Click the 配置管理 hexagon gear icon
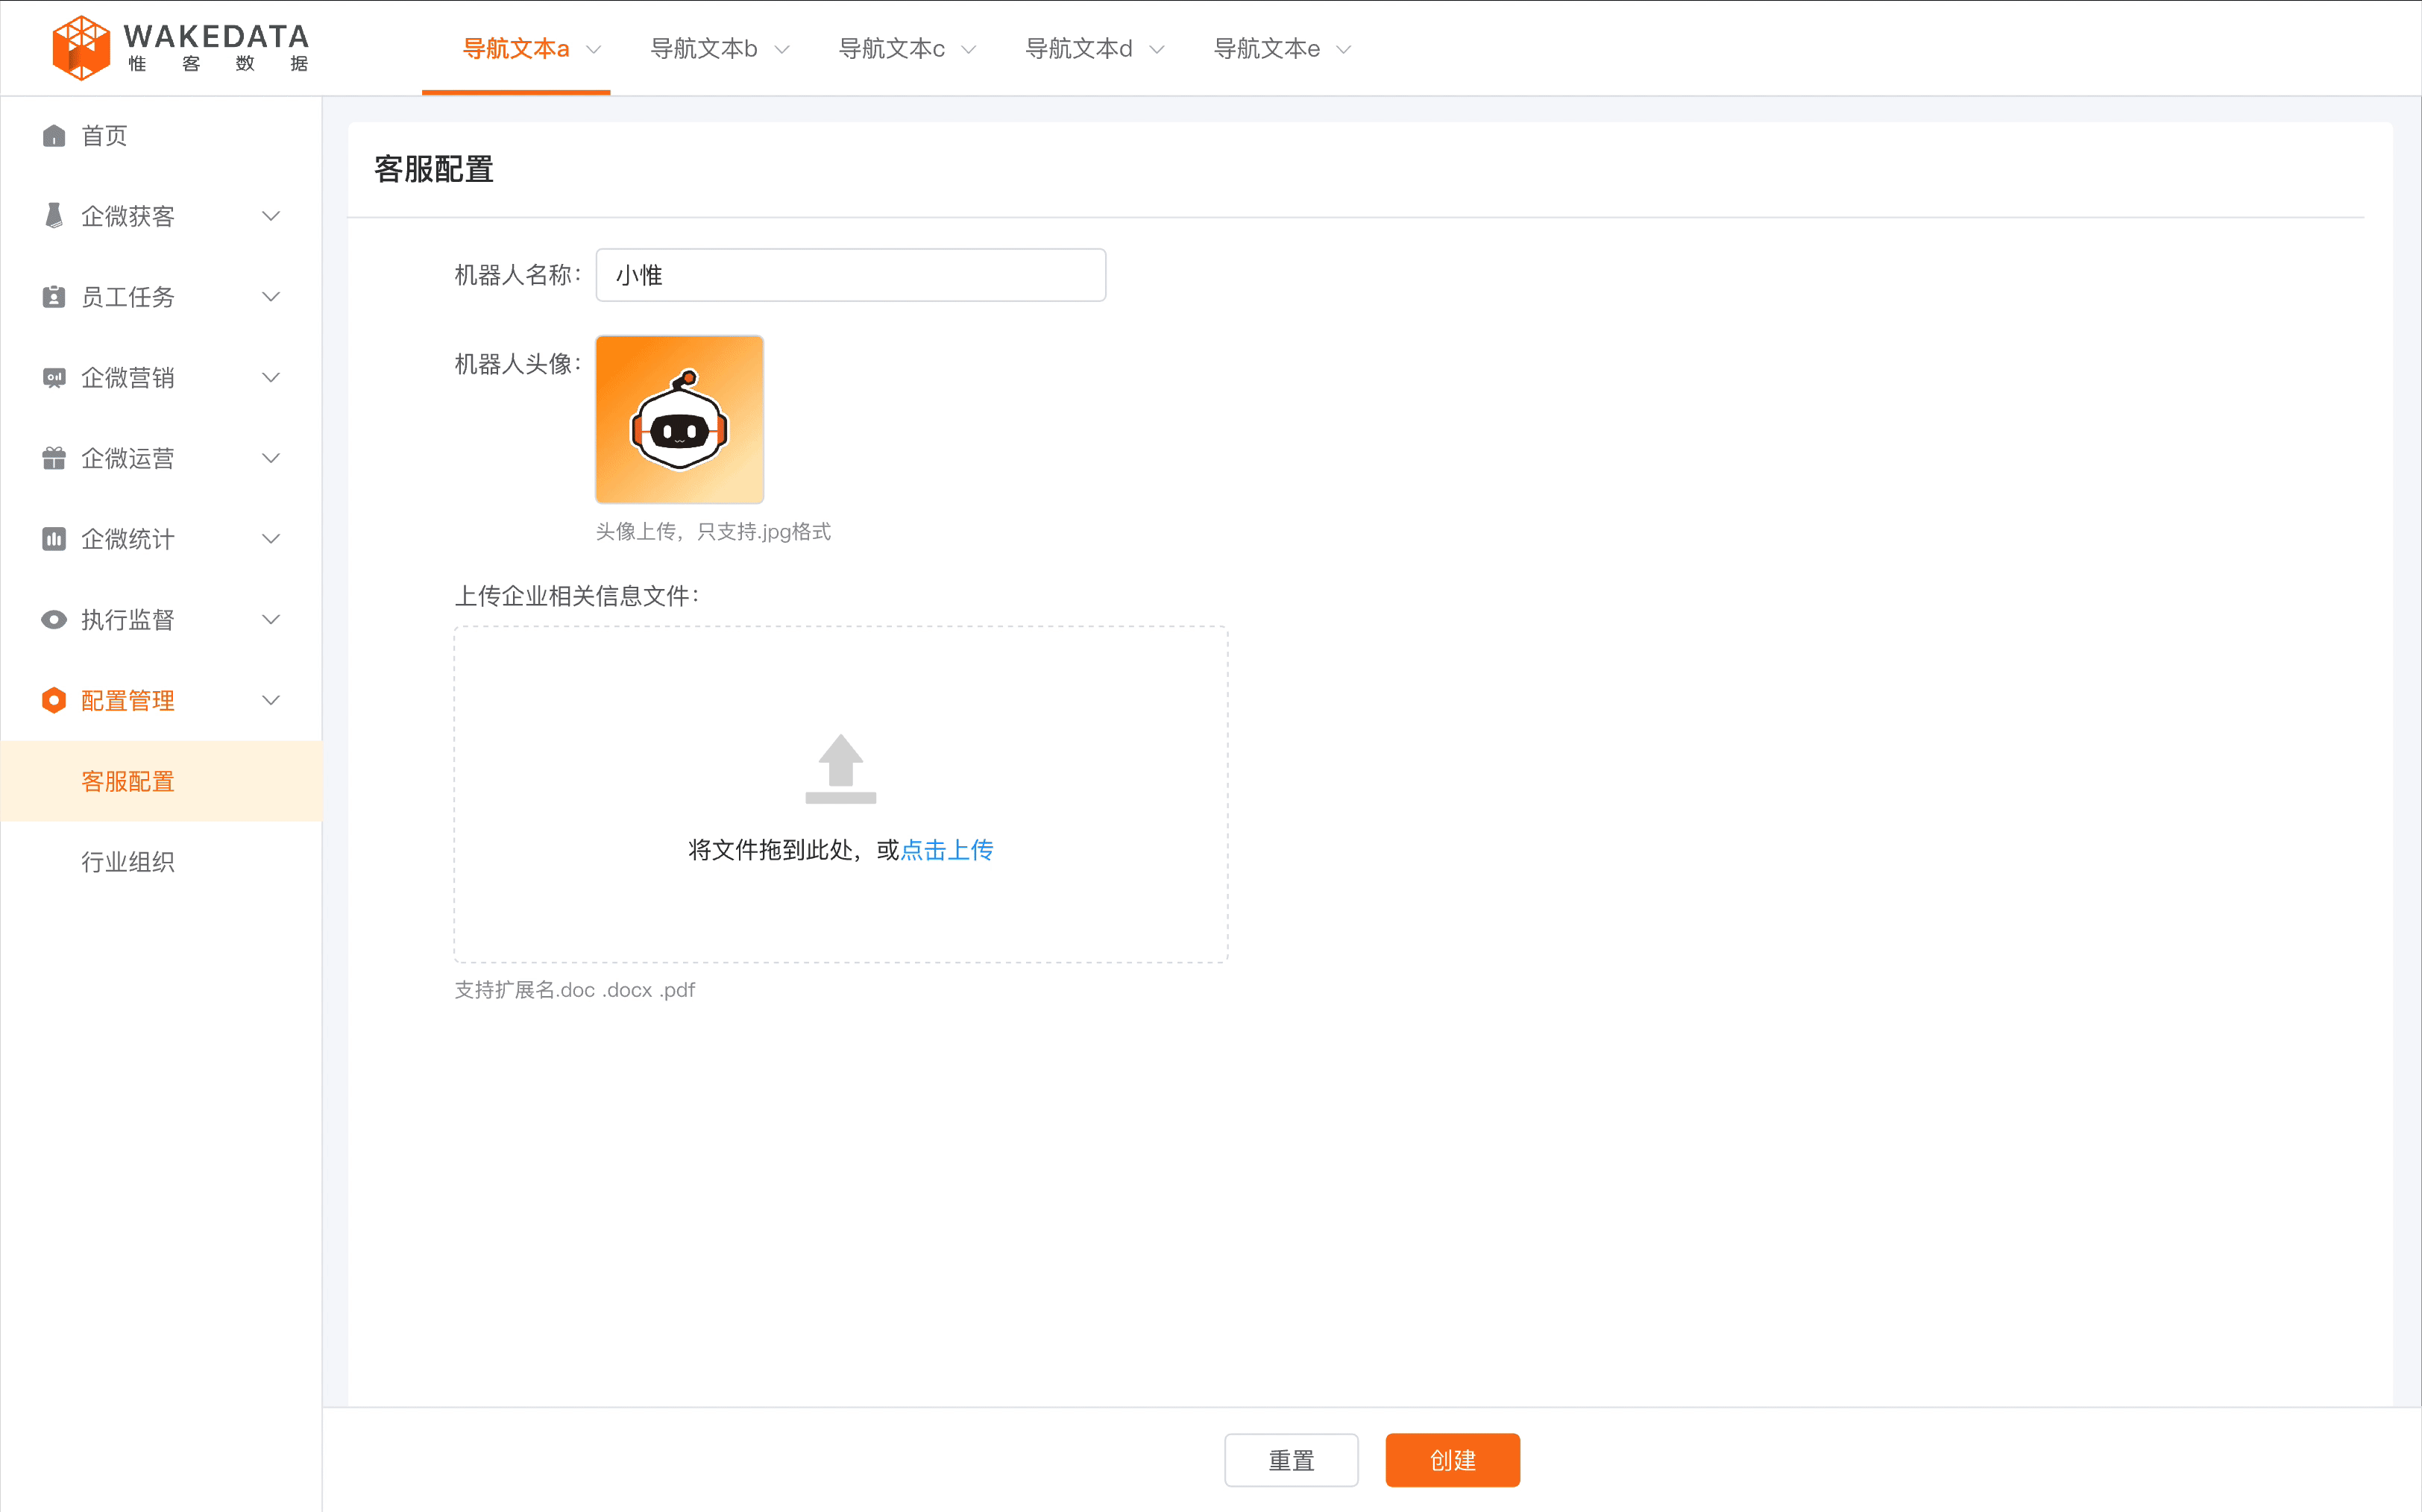 pos(54,700)
